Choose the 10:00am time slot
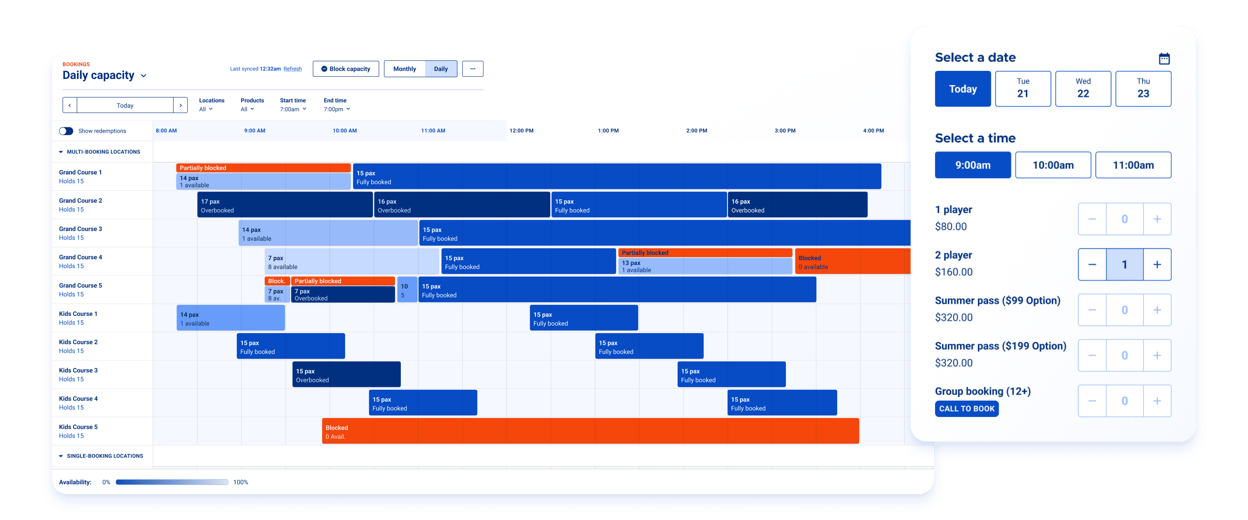 [1053, 165]
